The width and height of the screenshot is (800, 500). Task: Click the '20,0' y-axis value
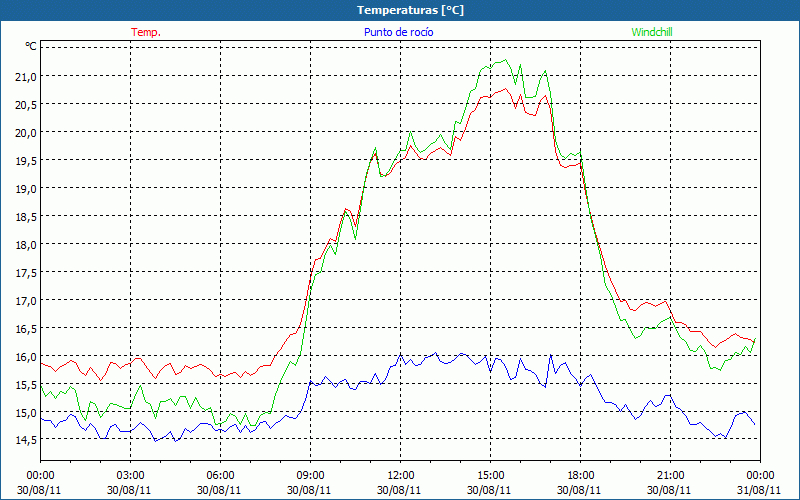coord(26,133)
